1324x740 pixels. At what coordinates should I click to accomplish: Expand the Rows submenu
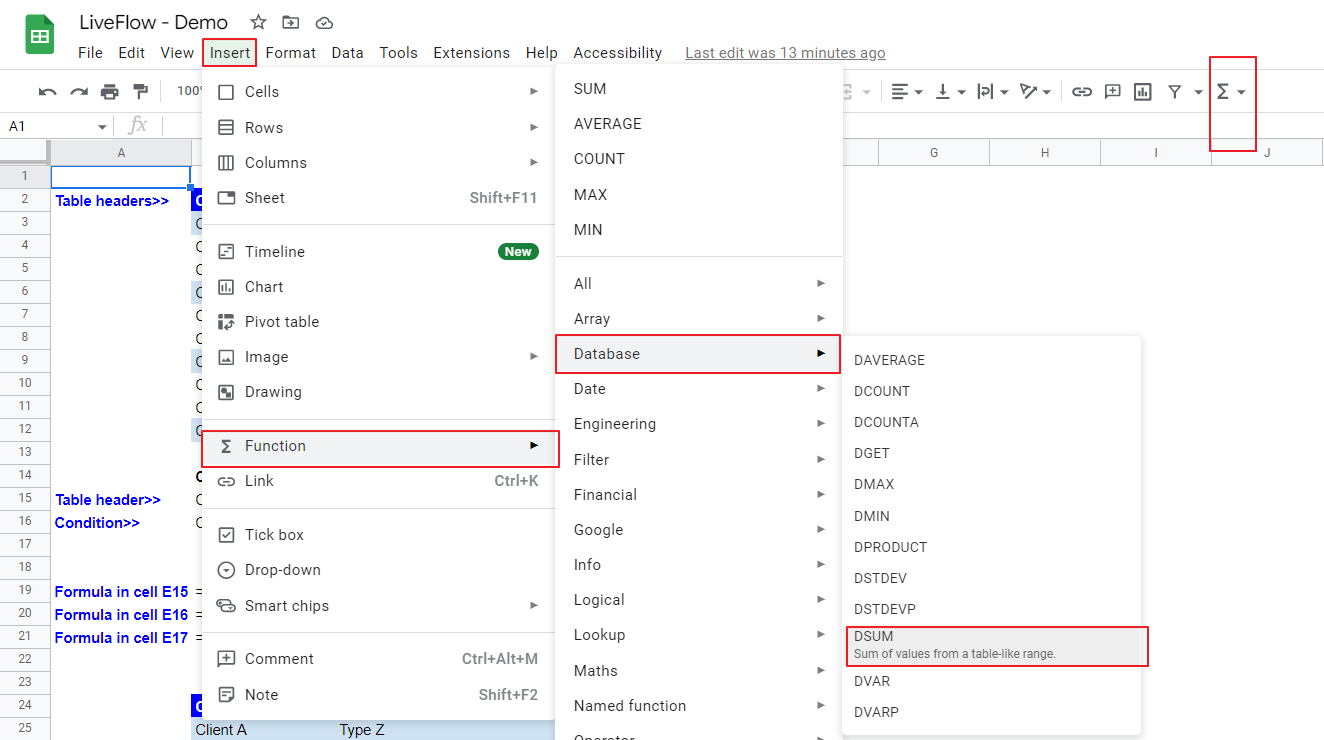[x=378, y=128]
